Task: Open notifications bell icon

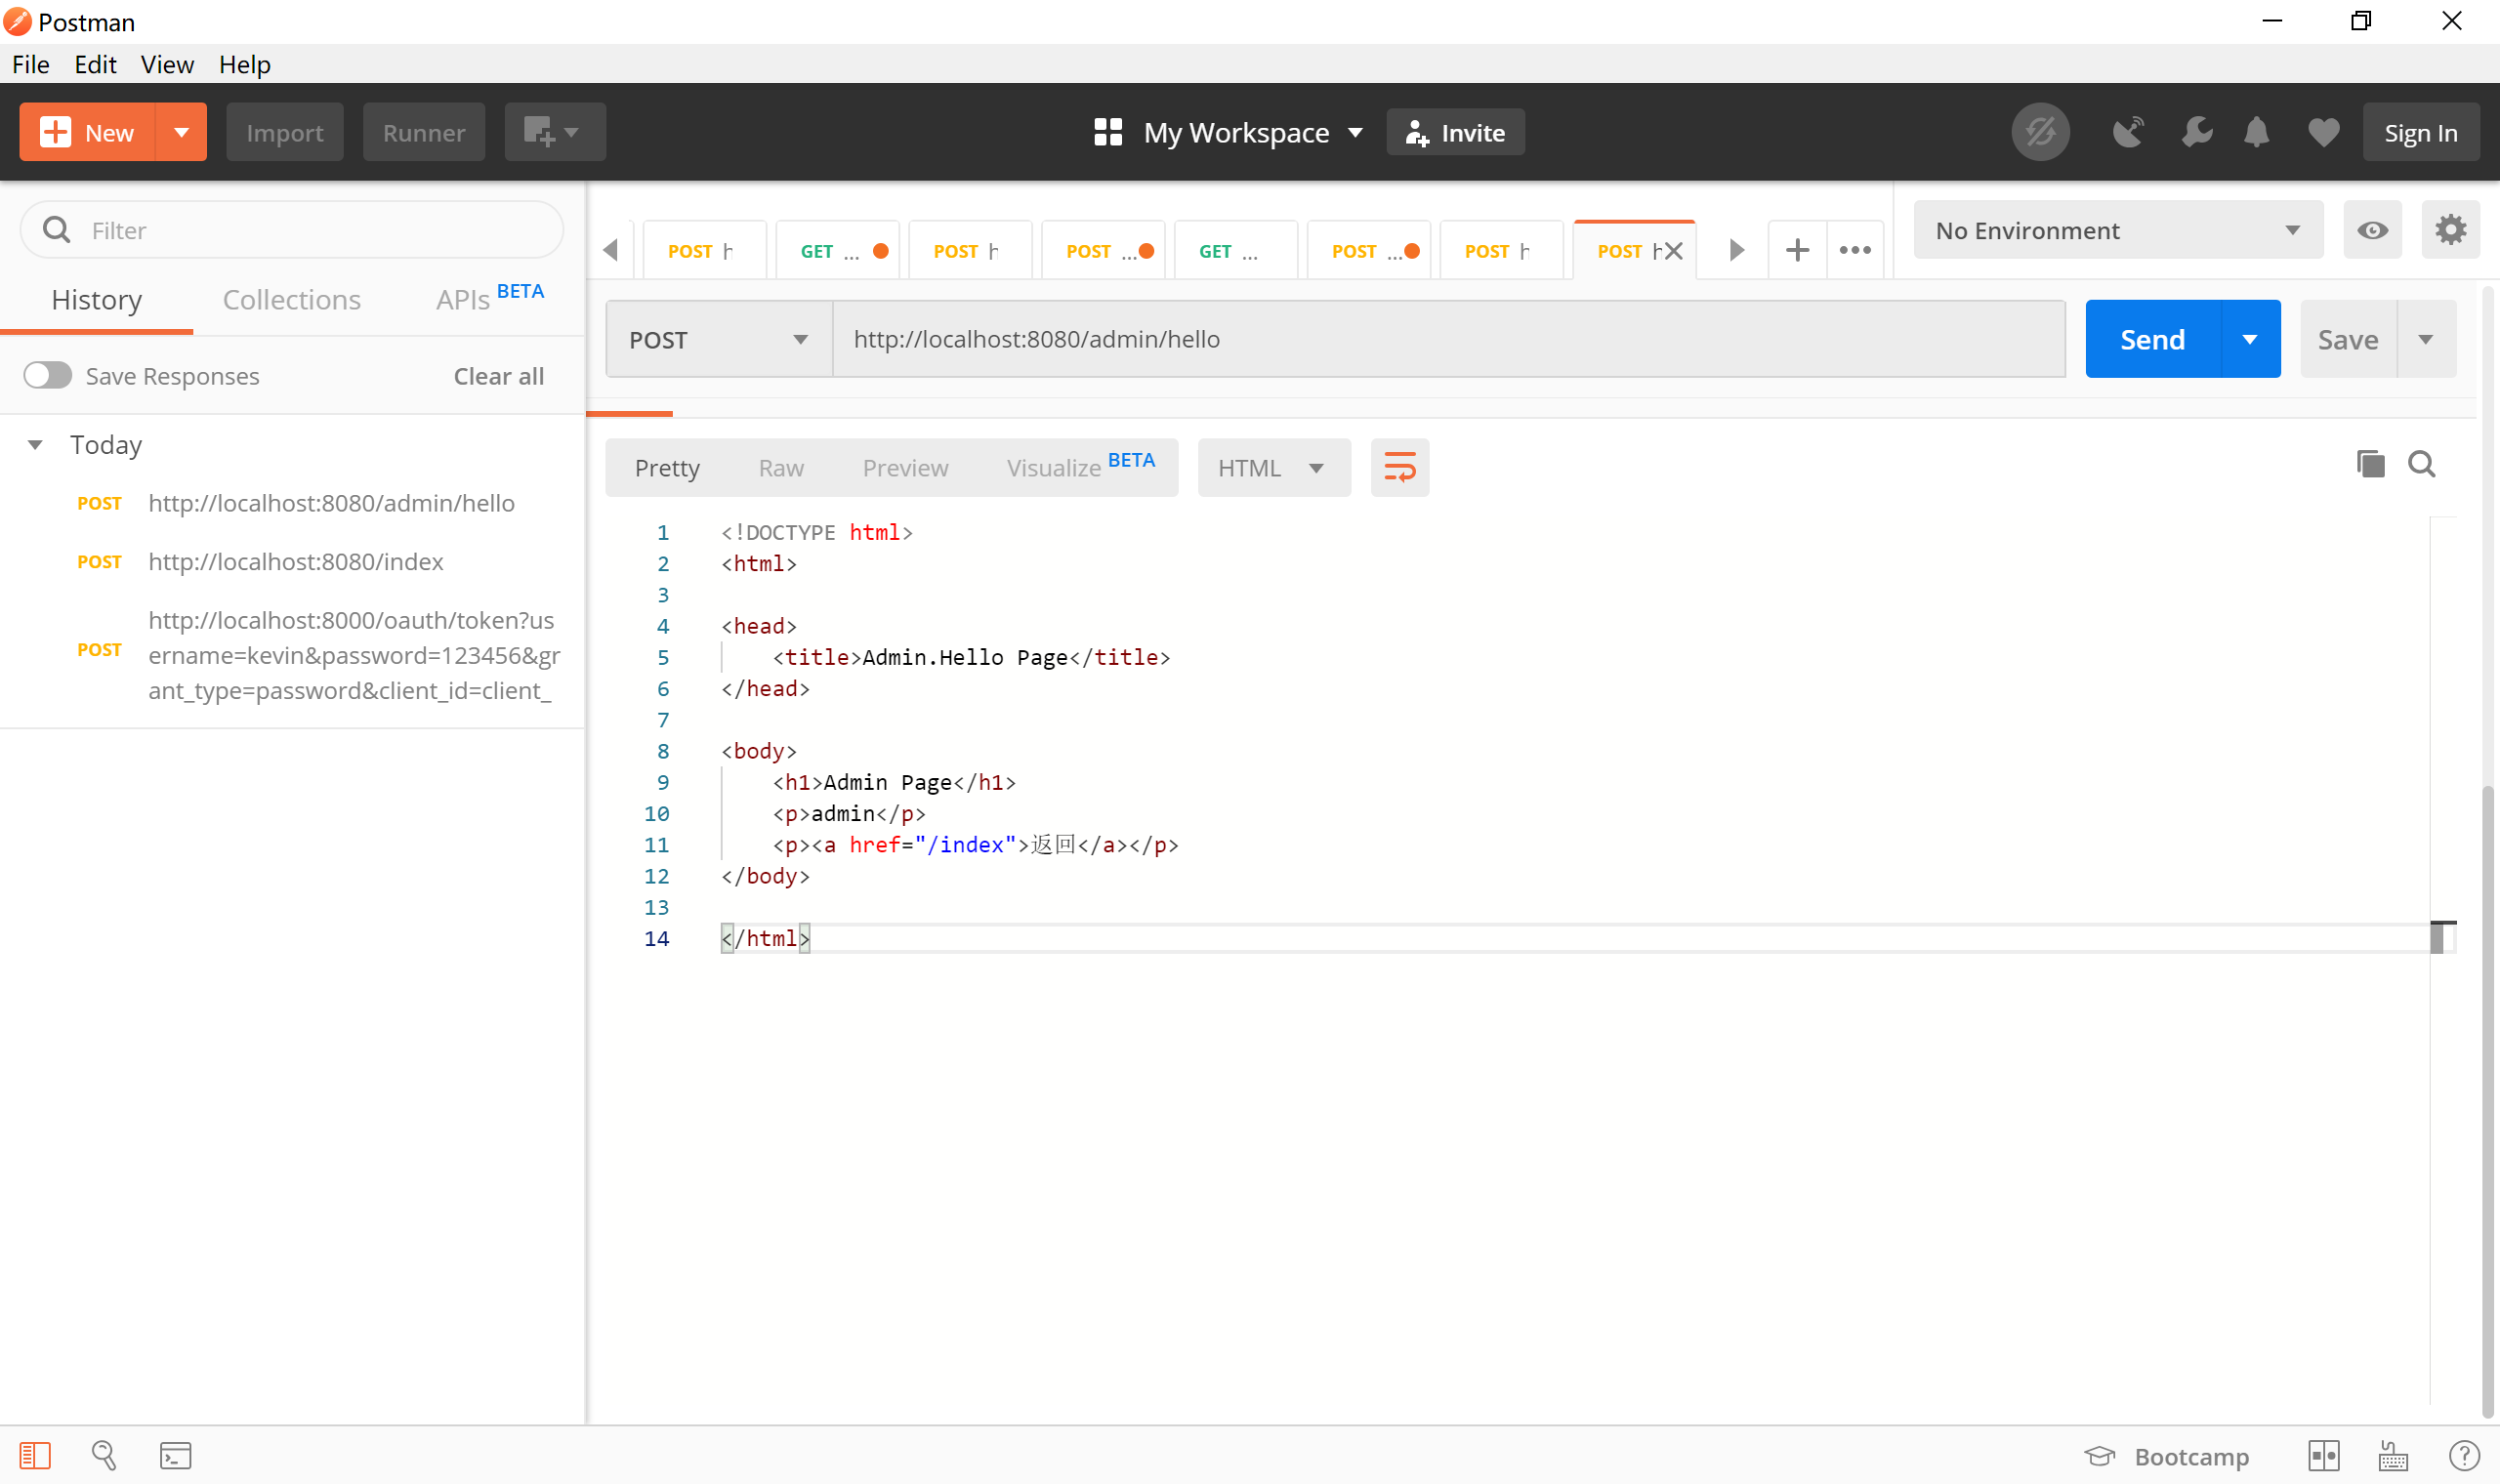Action: (2256, 132)
